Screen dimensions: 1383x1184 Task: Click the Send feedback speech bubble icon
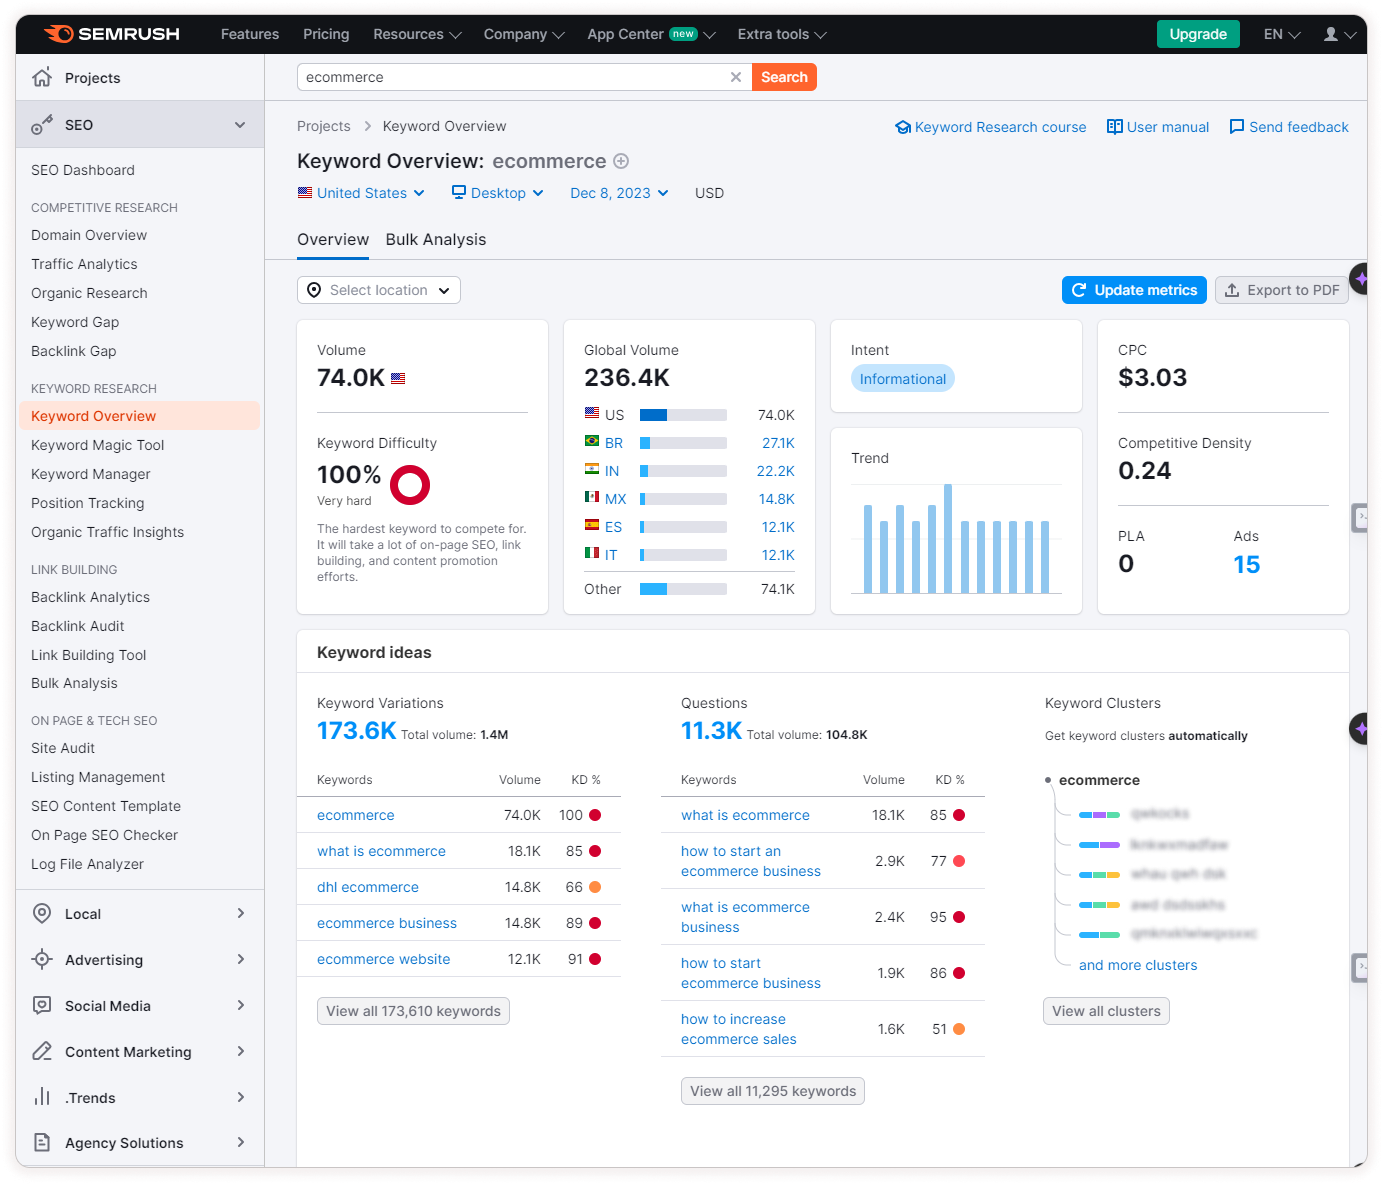pyautogui.click(x=1236, y=127)
